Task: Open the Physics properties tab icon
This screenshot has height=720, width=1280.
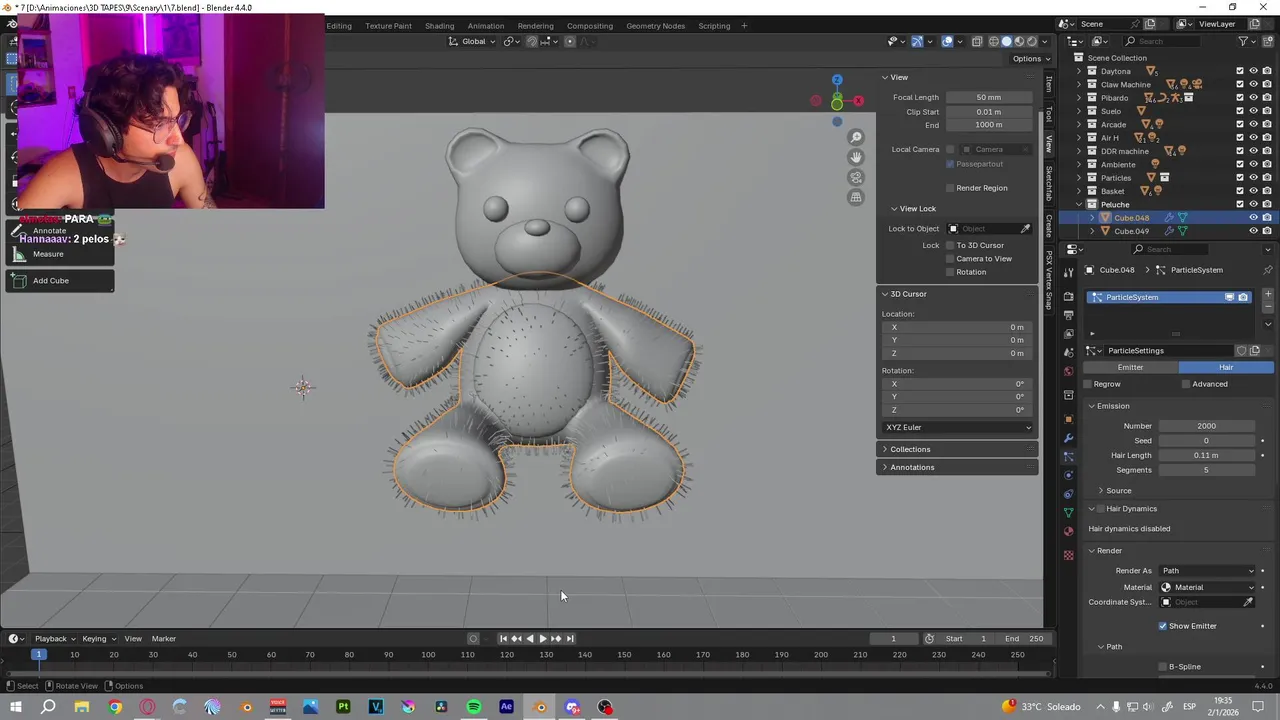Action: (1068, 475)
